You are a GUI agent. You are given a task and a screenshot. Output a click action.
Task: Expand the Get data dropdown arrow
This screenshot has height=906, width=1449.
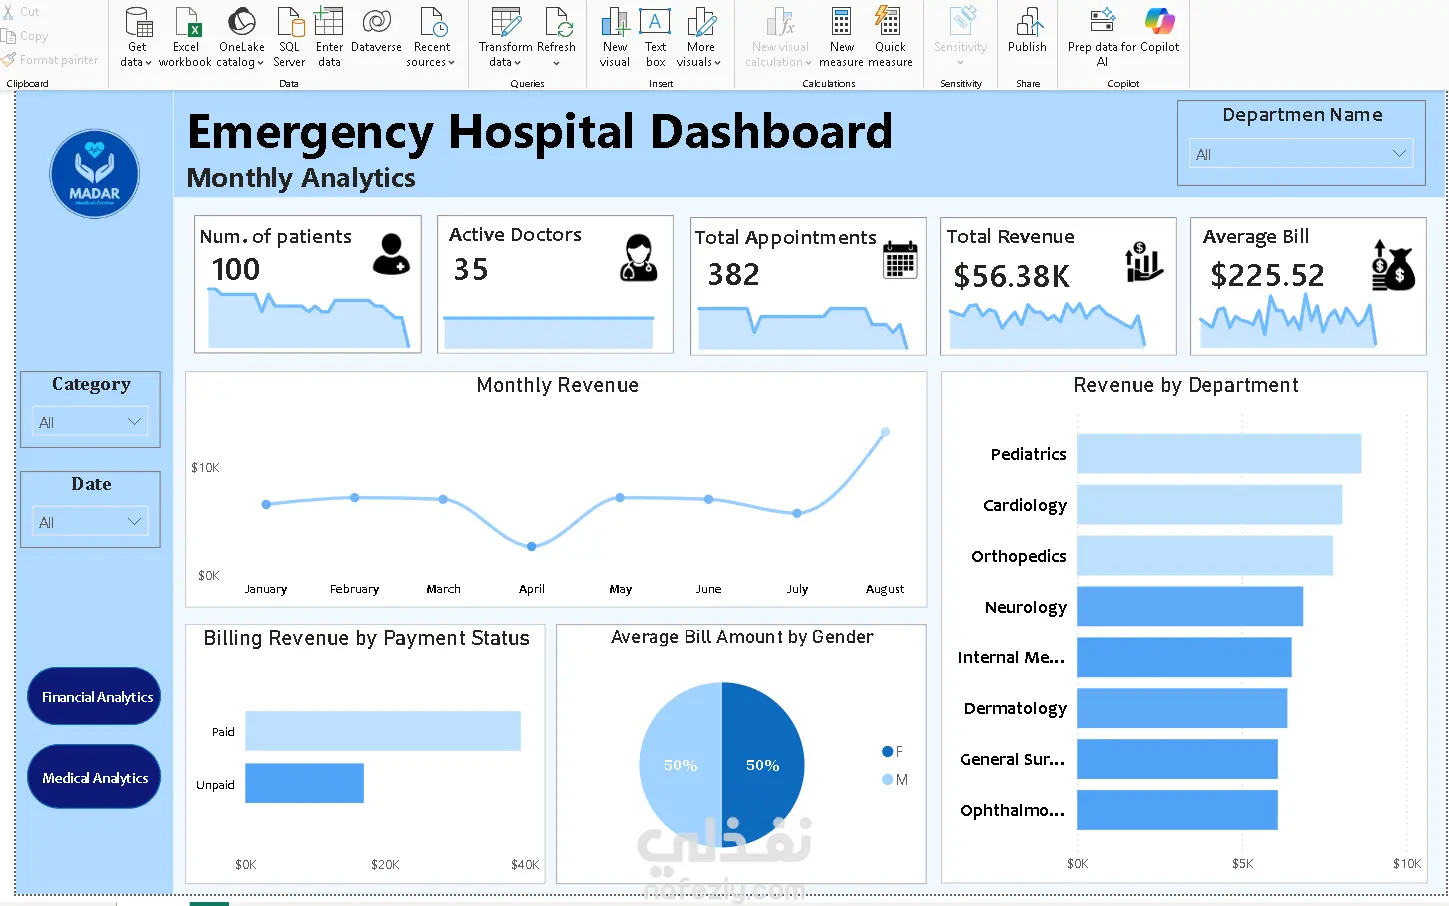148,63
